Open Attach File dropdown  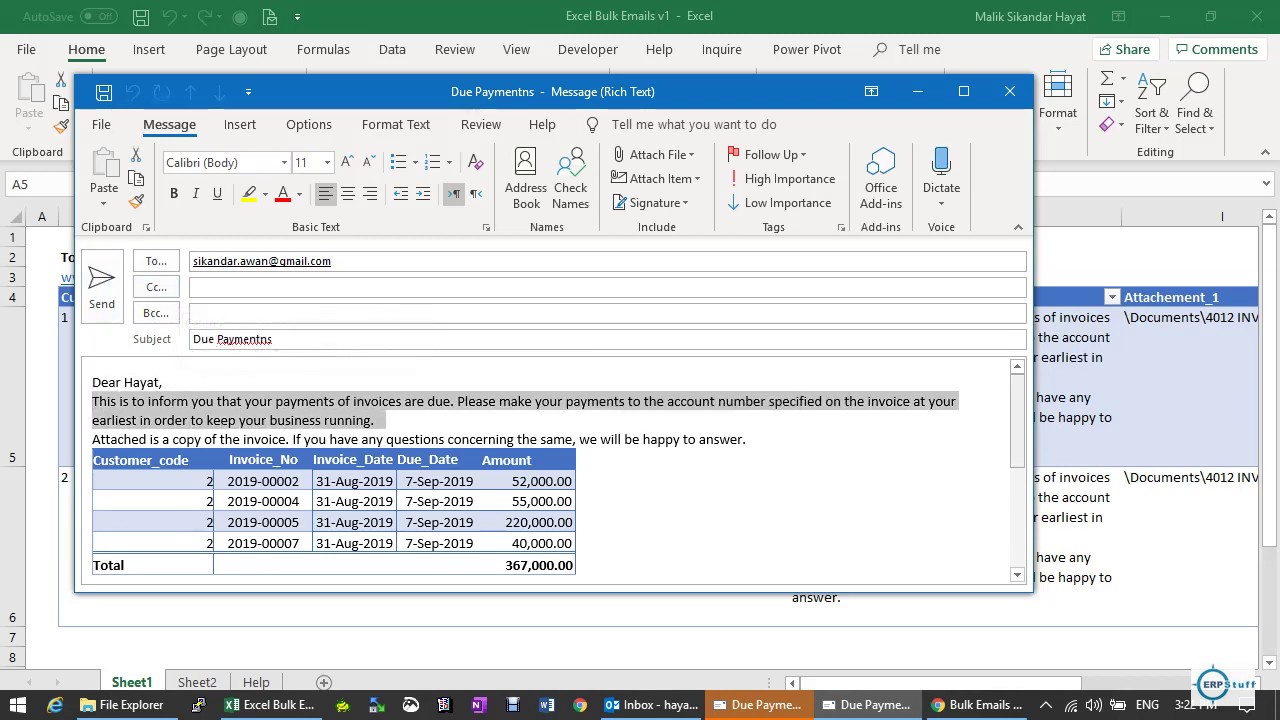click(x=654, y=155)
